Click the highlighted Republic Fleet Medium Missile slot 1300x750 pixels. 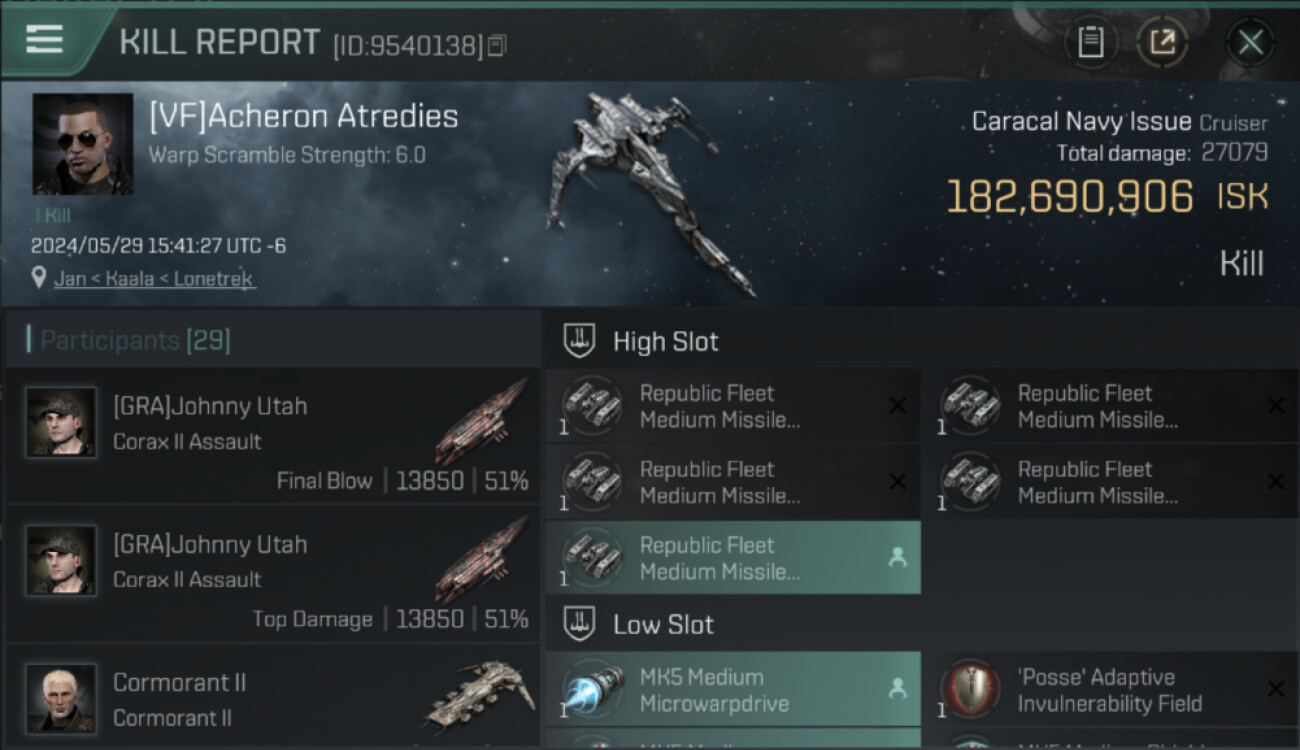[733, 558]
